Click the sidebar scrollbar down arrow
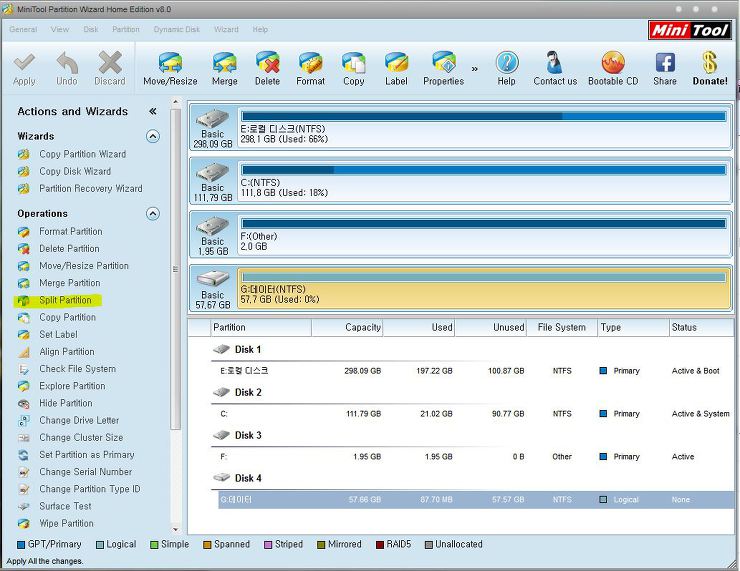The width and height of the screenshot is (740, 571). click(176, 529)
